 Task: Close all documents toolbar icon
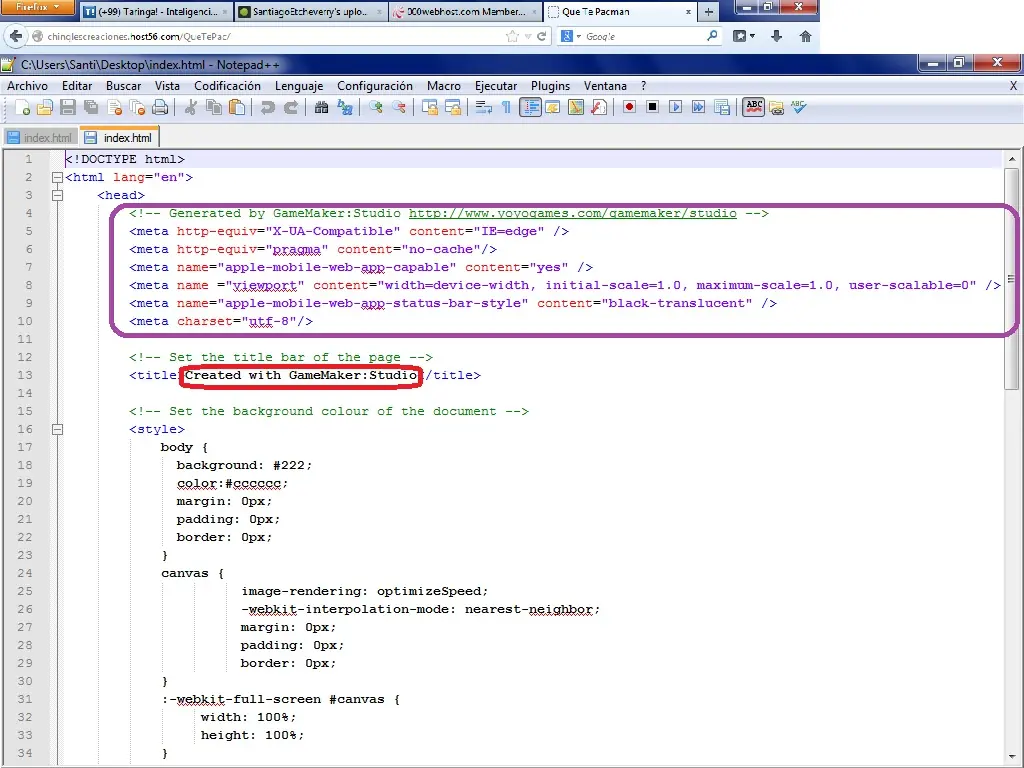[x=137, y=107]
